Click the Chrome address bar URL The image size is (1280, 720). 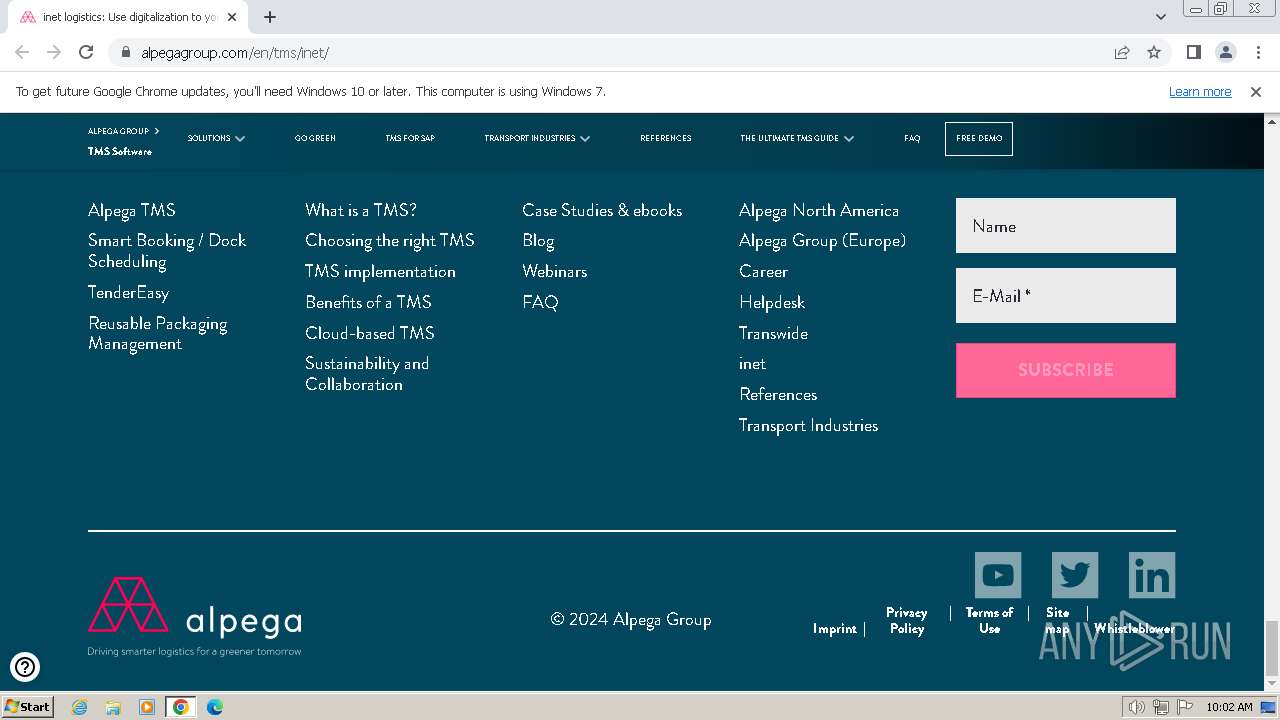[x=235, y=53]
